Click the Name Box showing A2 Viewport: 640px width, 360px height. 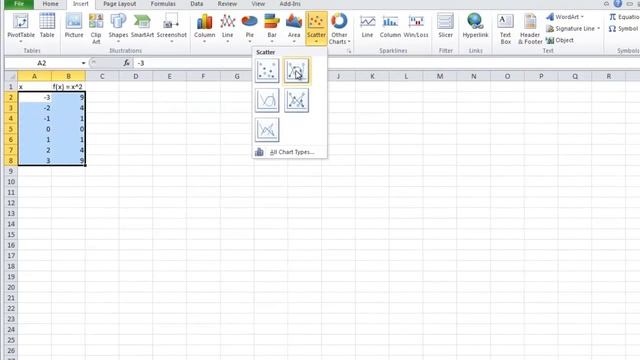(x=42, y=63)
